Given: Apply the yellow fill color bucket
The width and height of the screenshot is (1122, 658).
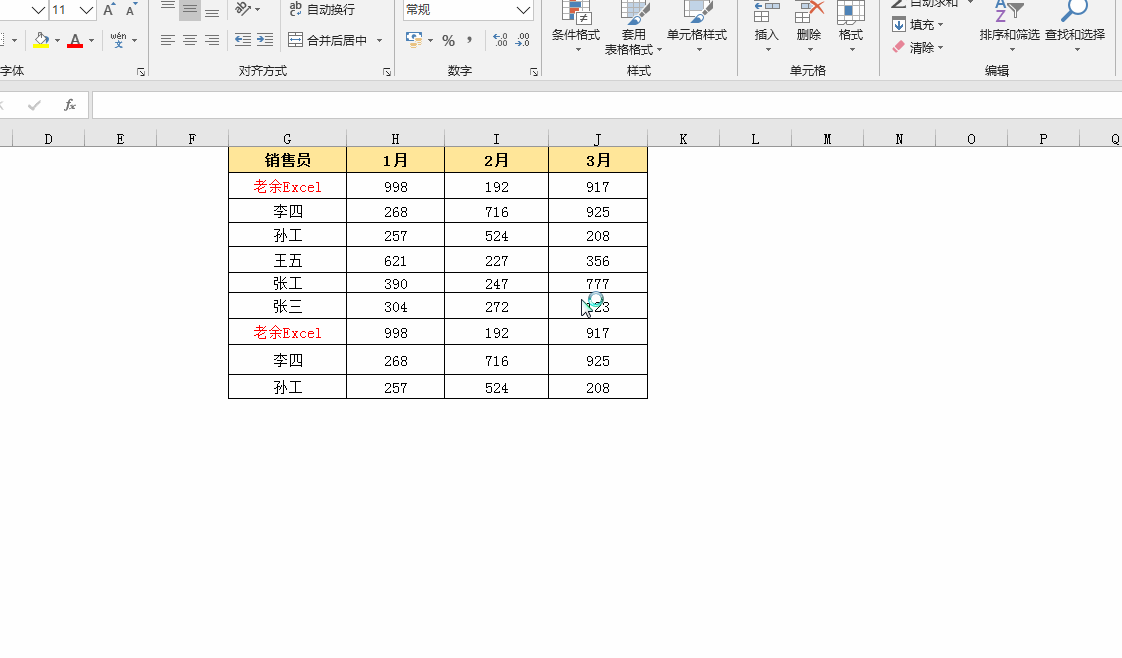Looking at the screenshot, I should point(42,40).
